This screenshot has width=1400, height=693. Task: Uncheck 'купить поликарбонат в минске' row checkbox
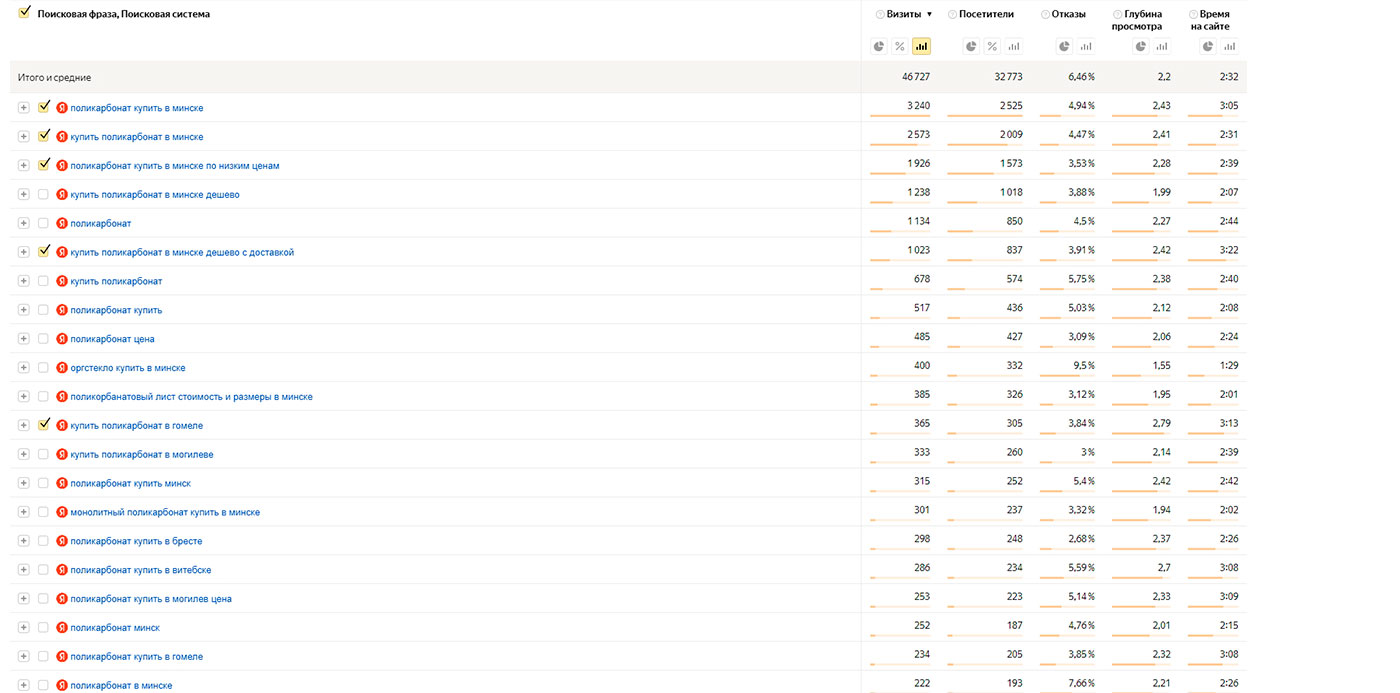[x=43, y=136]
